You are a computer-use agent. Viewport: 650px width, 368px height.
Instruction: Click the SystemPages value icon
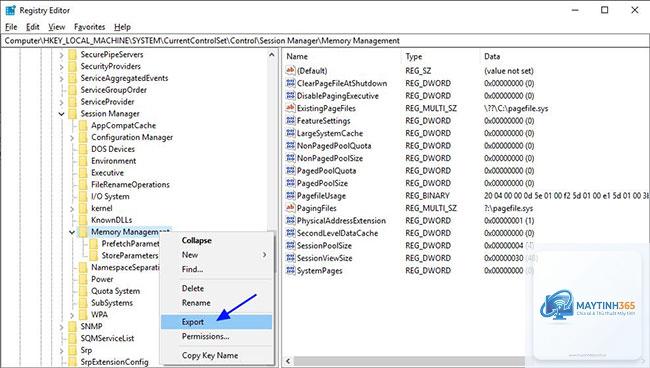coord(291,270)
